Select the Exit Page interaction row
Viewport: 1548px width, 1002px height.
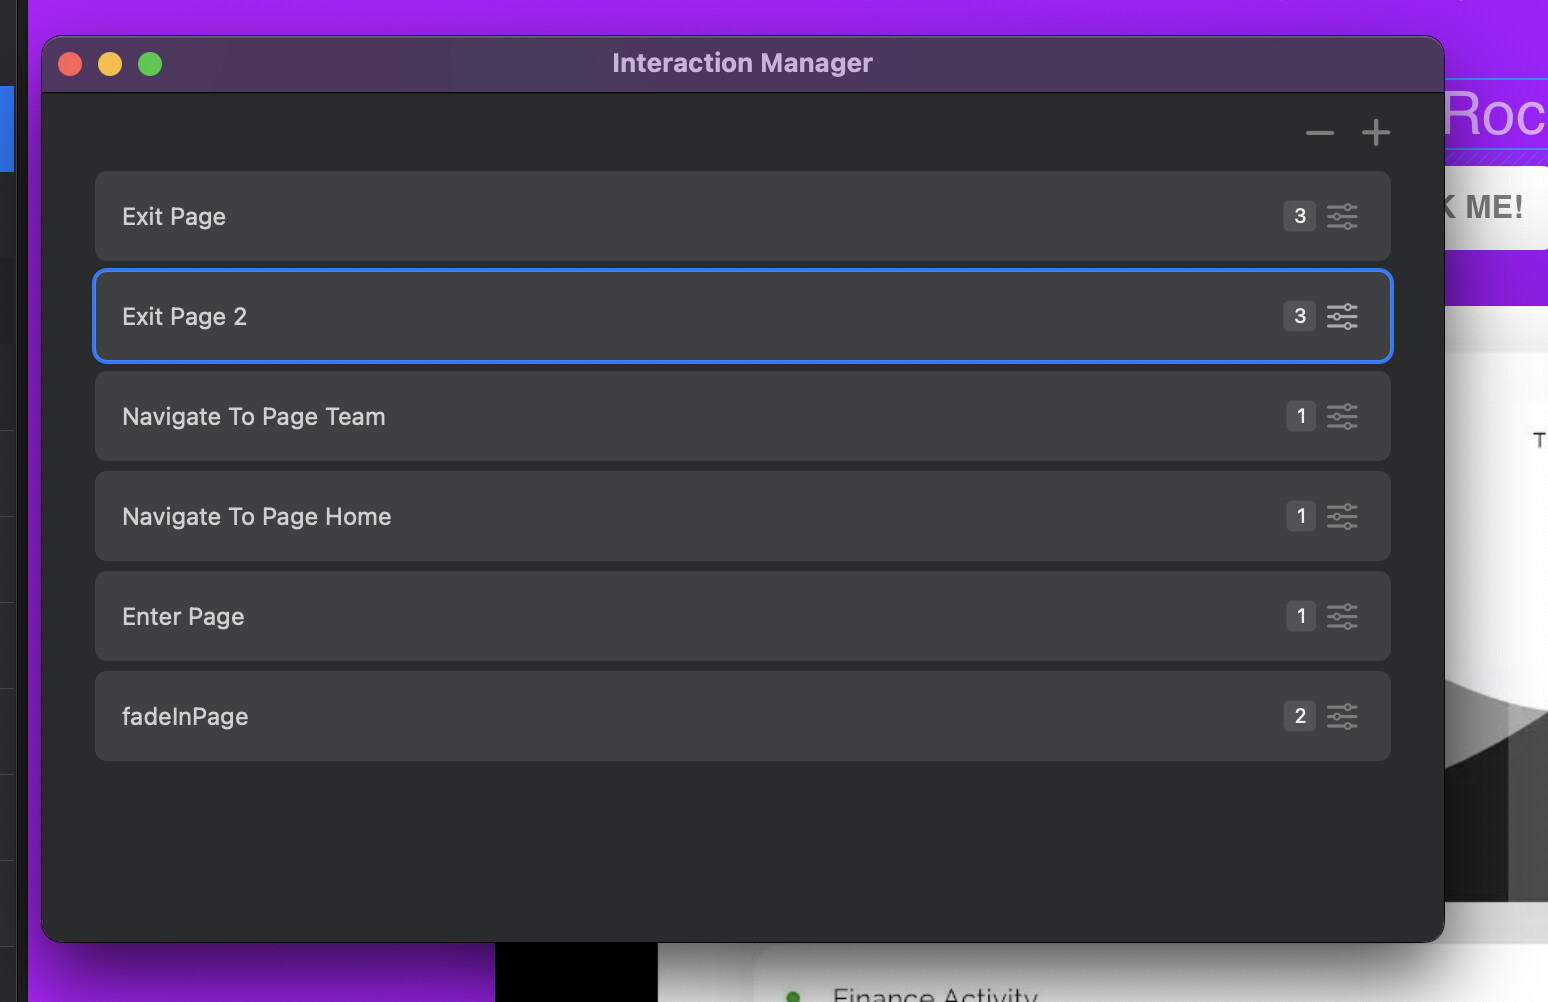[x=600, y=216]
